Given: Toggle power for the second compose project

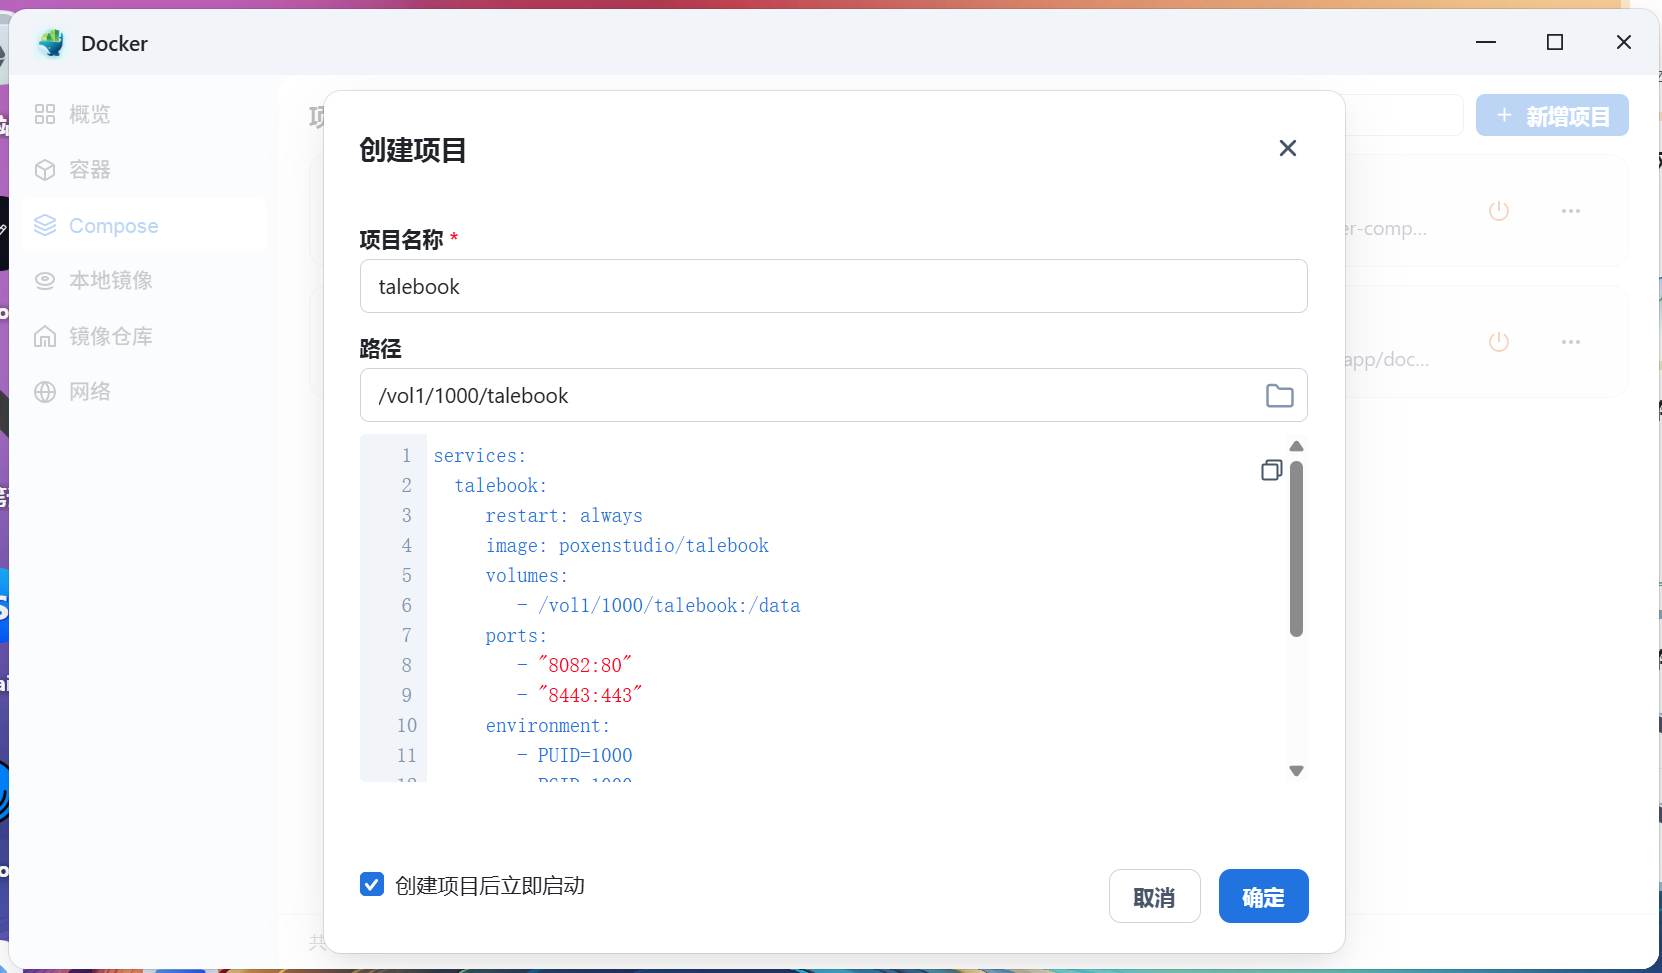Looking at the screenshot, I should click(1498, 342).
